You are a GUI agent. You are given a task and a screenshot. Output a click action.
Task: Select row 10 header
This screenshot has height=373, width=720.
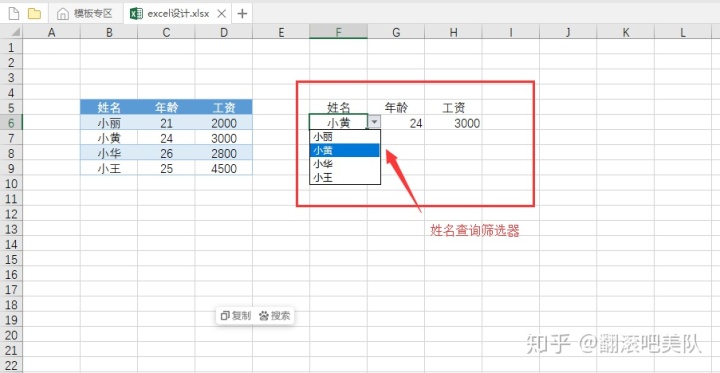coord(11,184)
